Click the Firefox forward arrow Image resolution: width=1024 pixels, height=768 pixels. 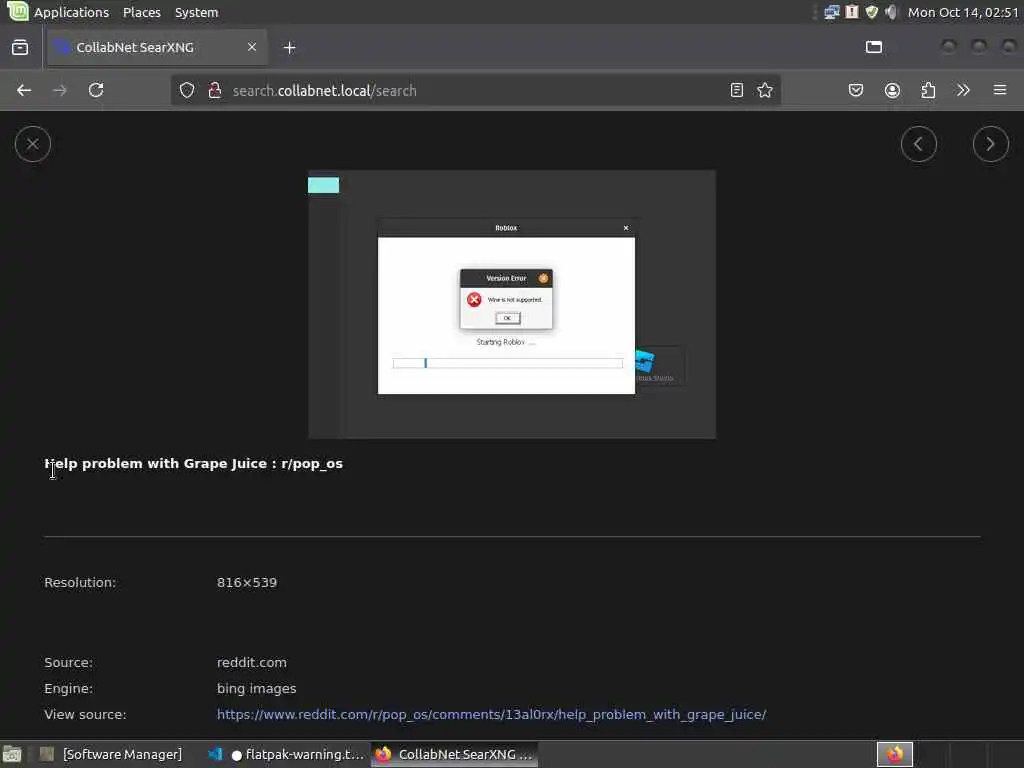click(59, 90)
